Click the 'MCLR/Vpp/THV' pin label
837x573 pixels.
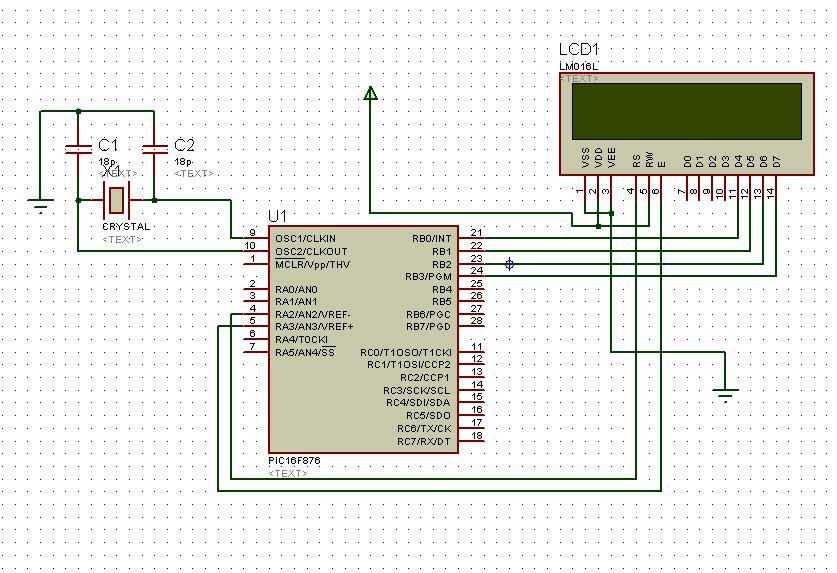coord(312,264)
